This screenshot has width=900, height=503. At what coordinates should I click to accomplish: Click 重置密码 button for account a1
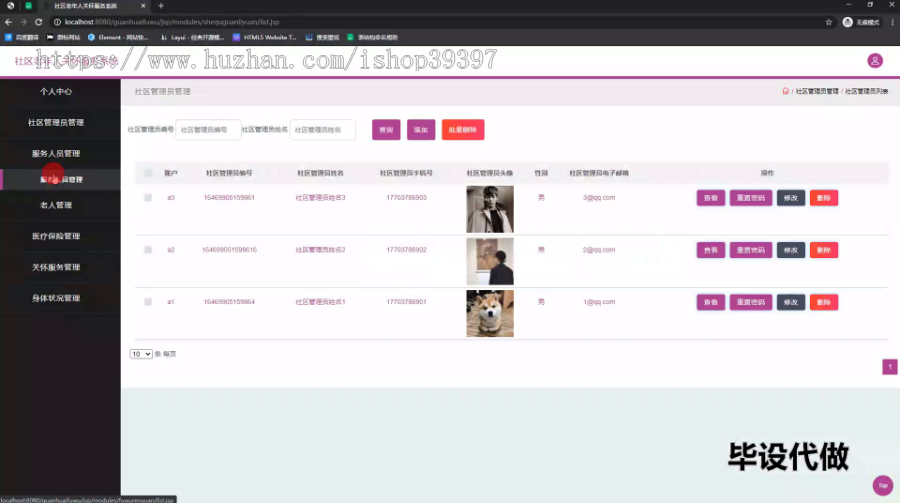point(751,303)
